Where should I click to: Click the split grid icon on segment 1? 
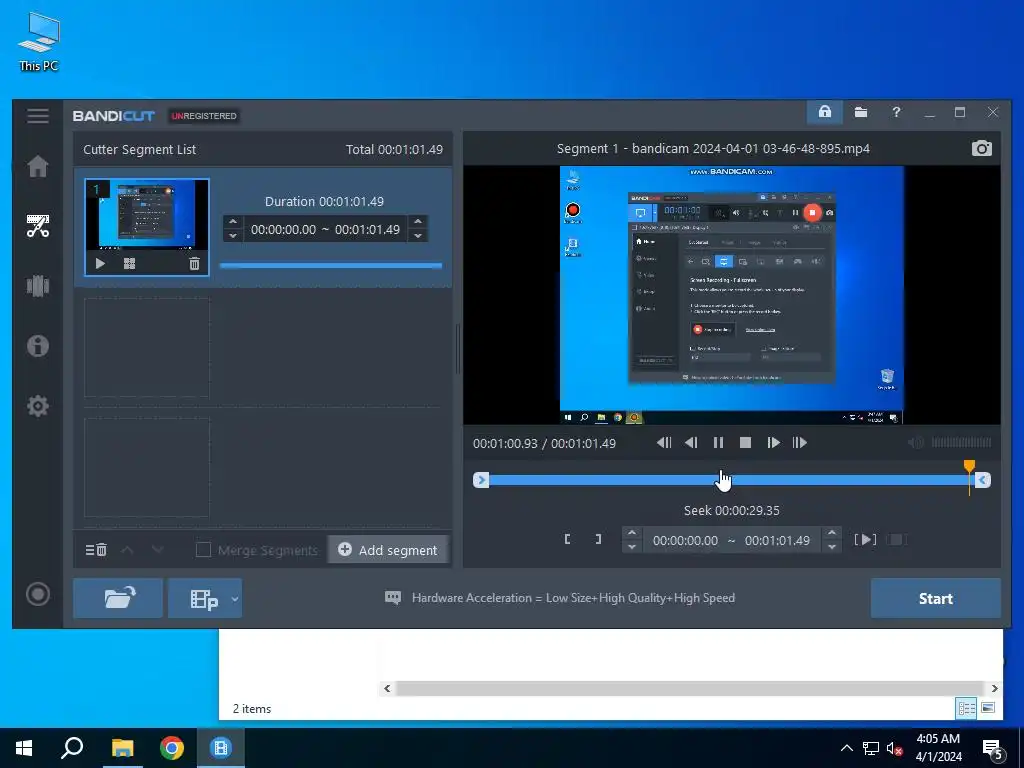click(x=129, y=264)
